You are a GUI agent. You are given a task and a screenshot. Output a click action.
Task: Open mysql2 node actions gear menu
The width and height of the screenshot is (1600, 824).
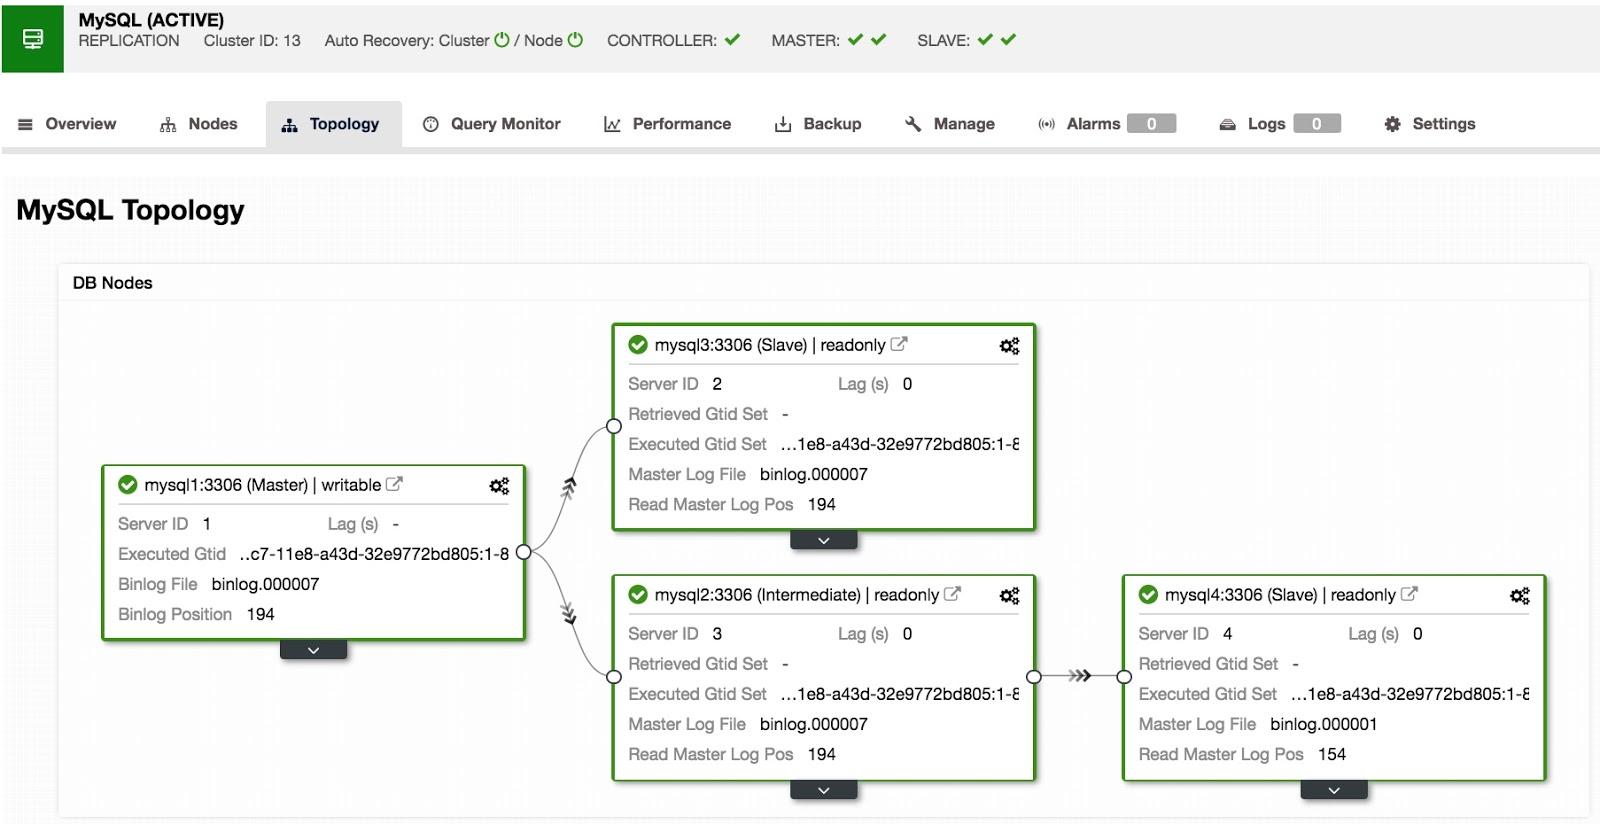coord(1009,596)
